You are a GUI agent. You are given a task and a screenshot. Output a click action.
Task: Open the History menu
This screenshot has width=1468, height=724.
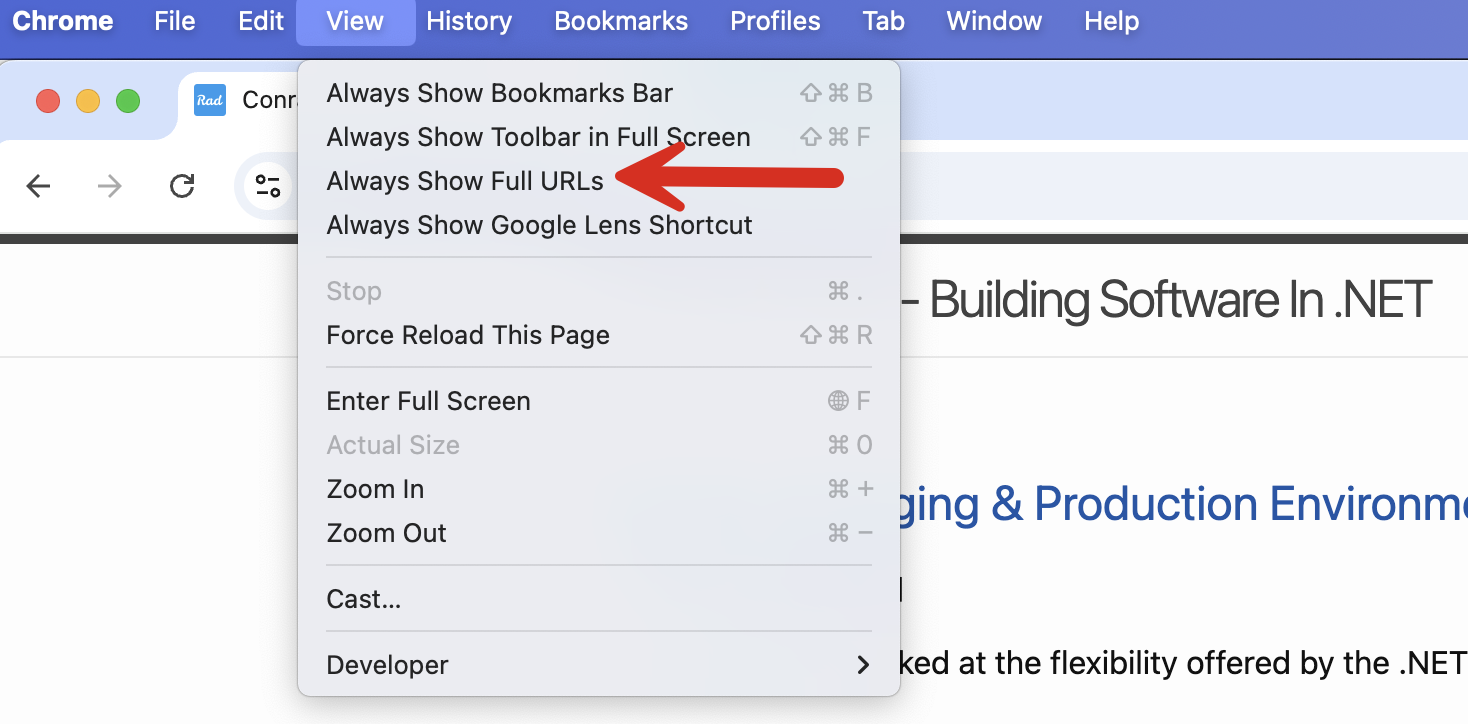click(x=469, y=21)
